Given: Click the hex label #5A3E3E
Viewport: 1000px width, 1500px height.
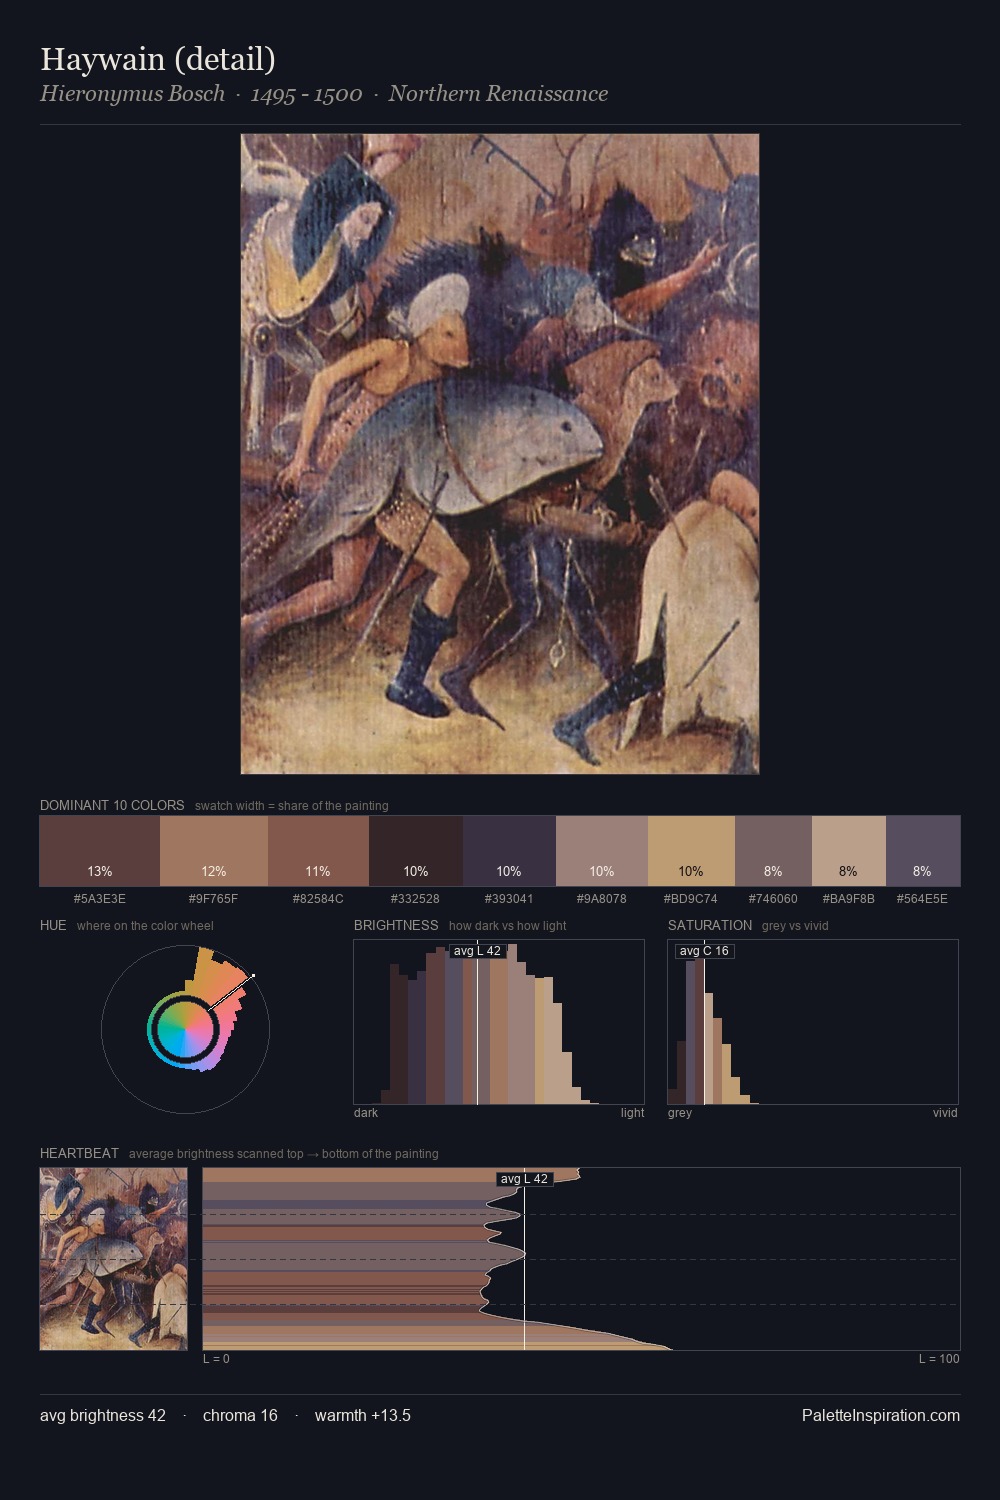Looking at the screenshot, I should 100,898.
